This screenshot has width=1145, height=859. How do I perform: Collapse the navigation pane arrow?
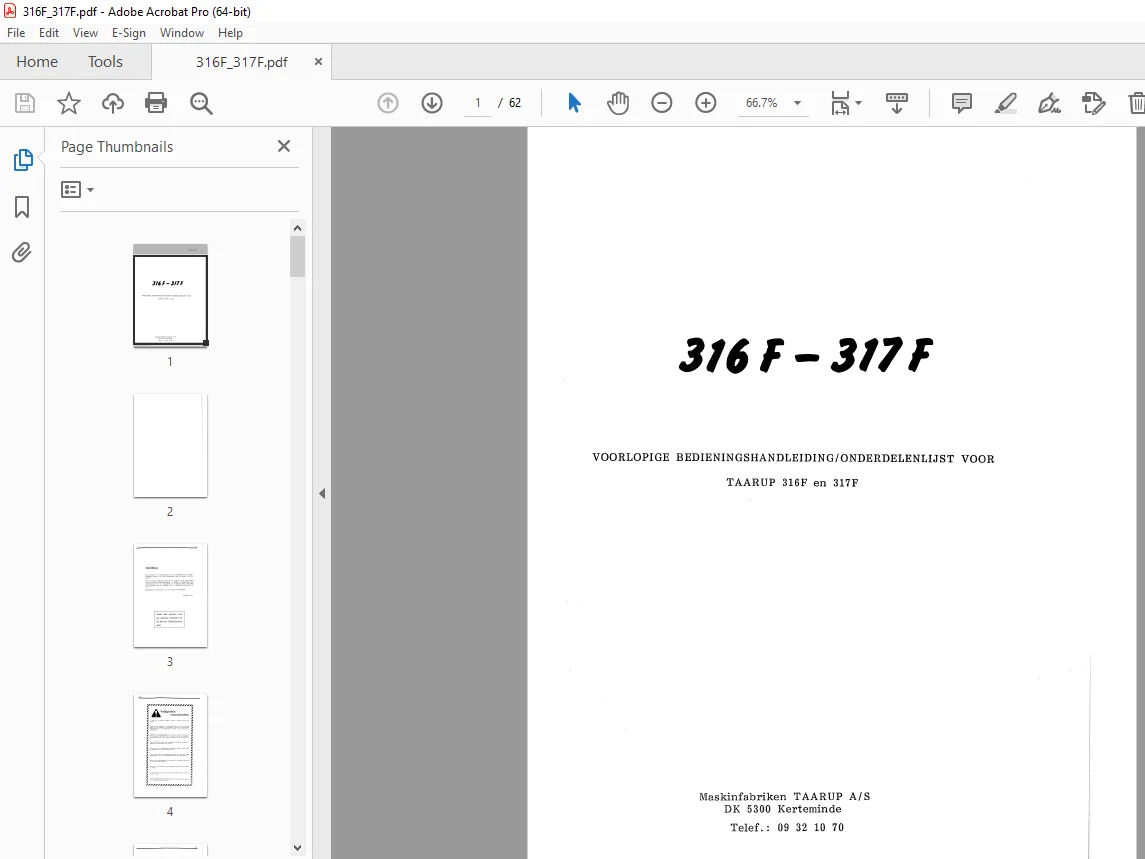[322, 494]
